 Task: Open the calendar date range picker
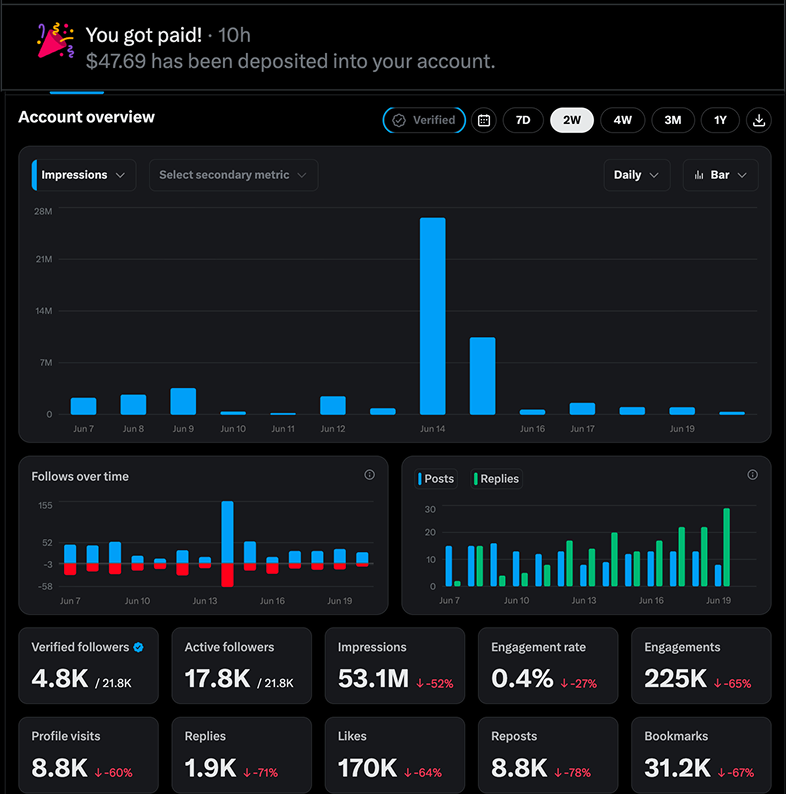pyautogui.click(x=484, y=120)
